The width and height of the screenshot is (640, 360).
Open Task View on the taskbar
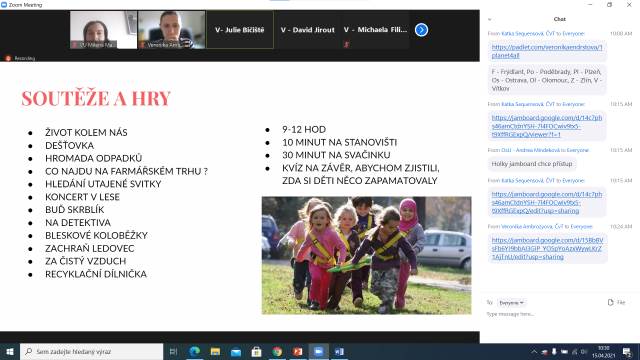point(173,351)
